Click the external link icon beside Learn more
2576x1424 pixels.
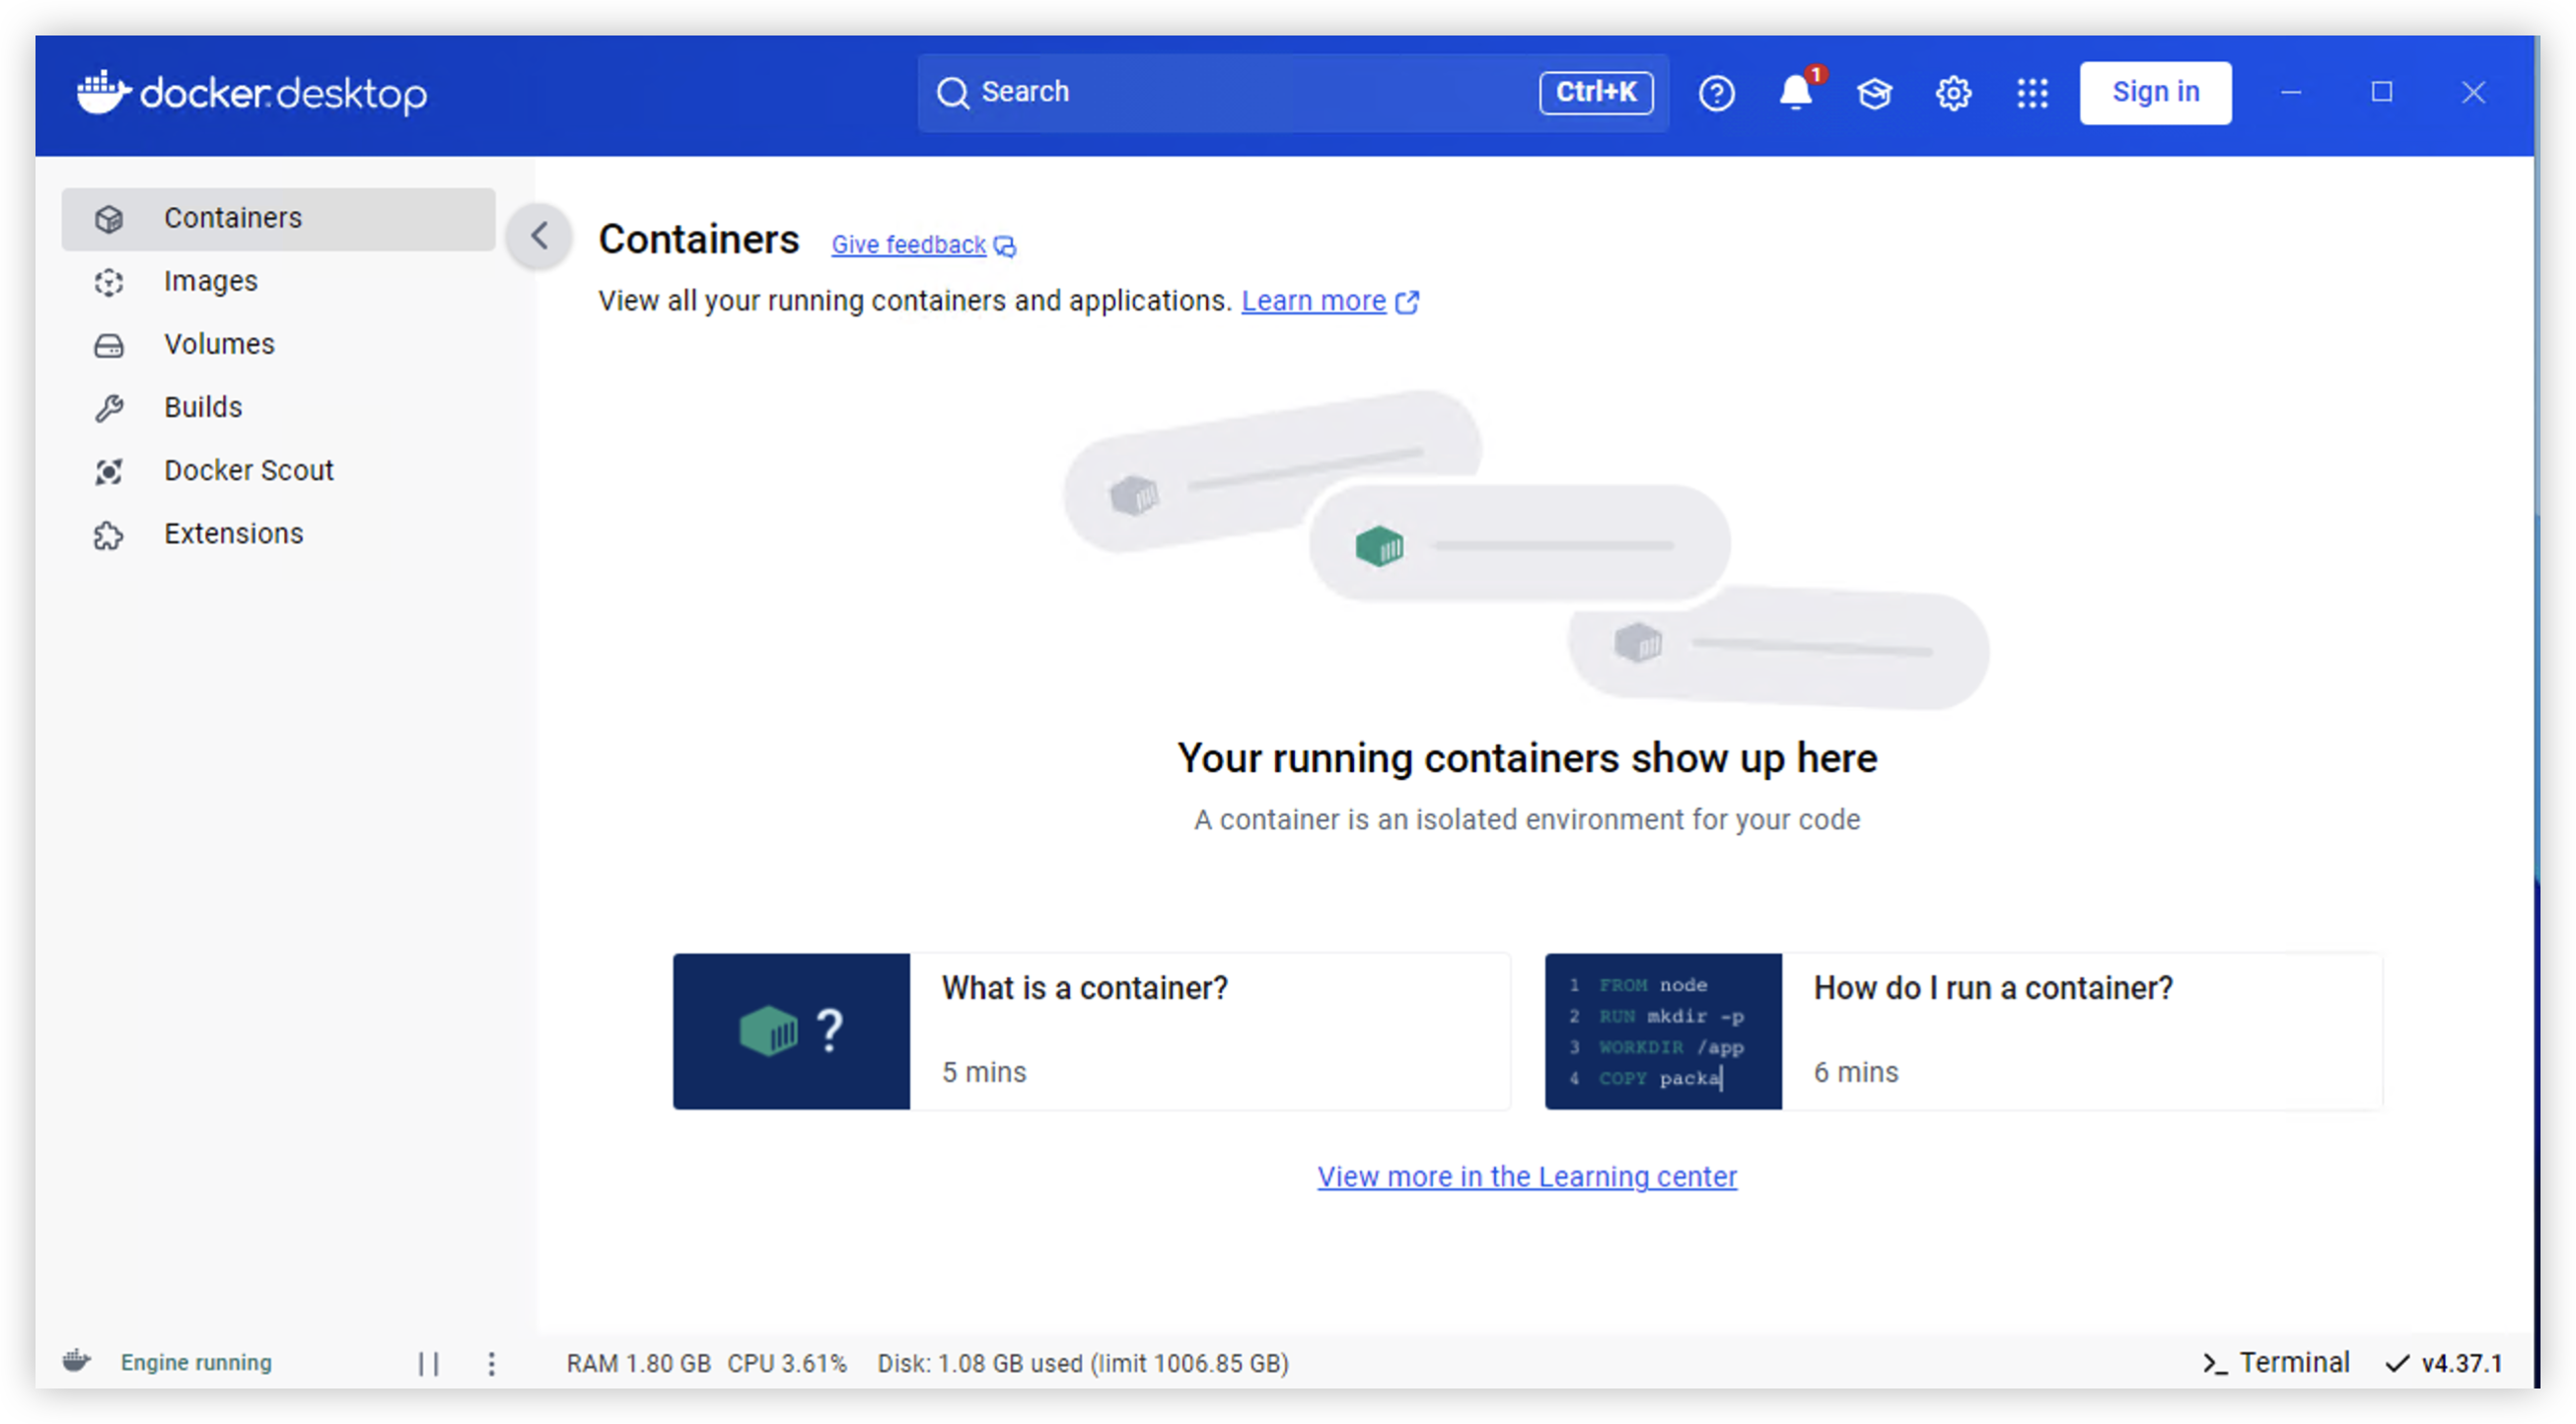(1406, 302)
